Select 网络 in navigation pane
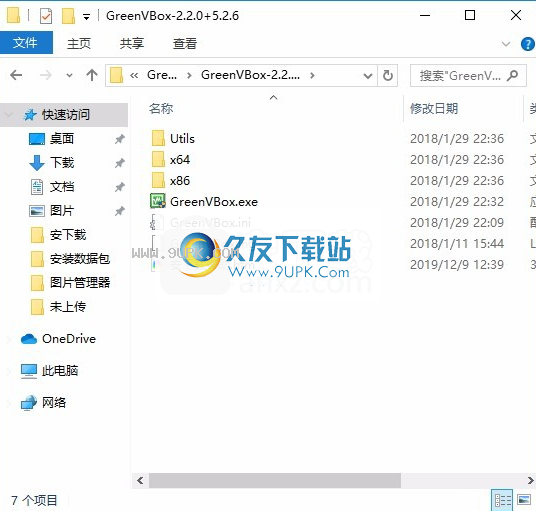Screen dimensions: 536x511 point(54,403)
